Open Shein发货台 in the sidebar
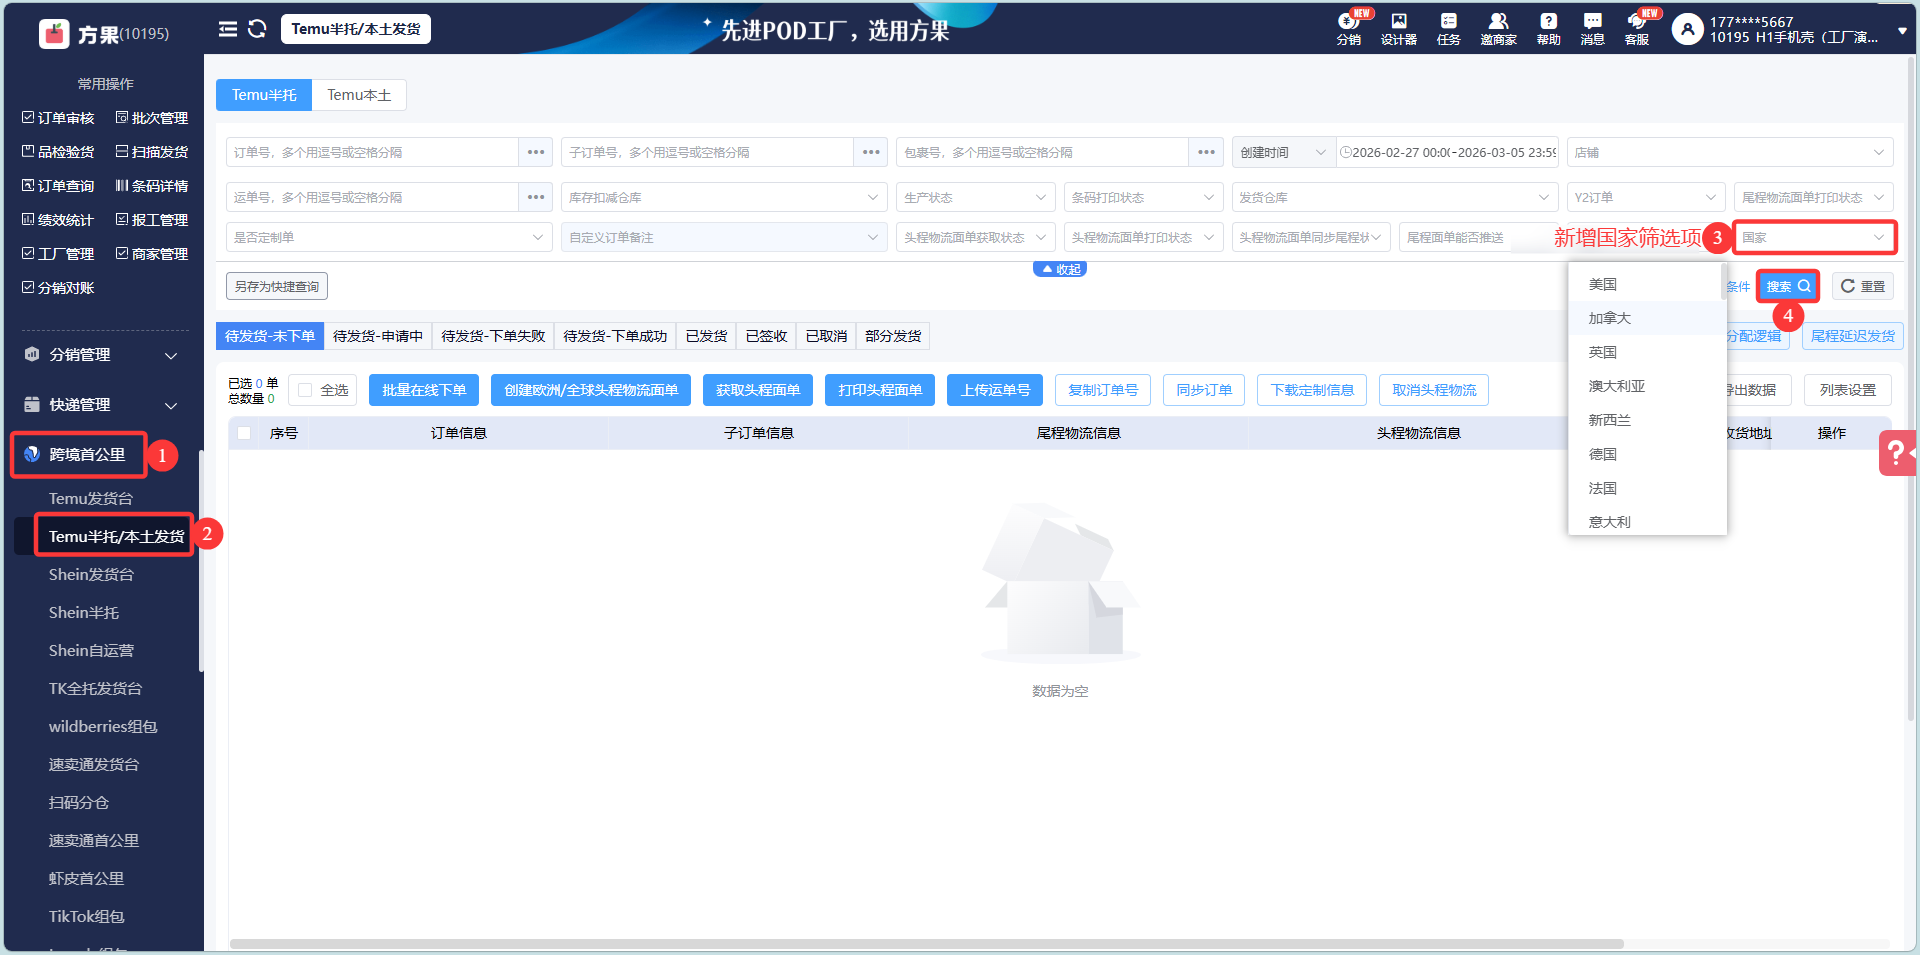 [91, 575]
